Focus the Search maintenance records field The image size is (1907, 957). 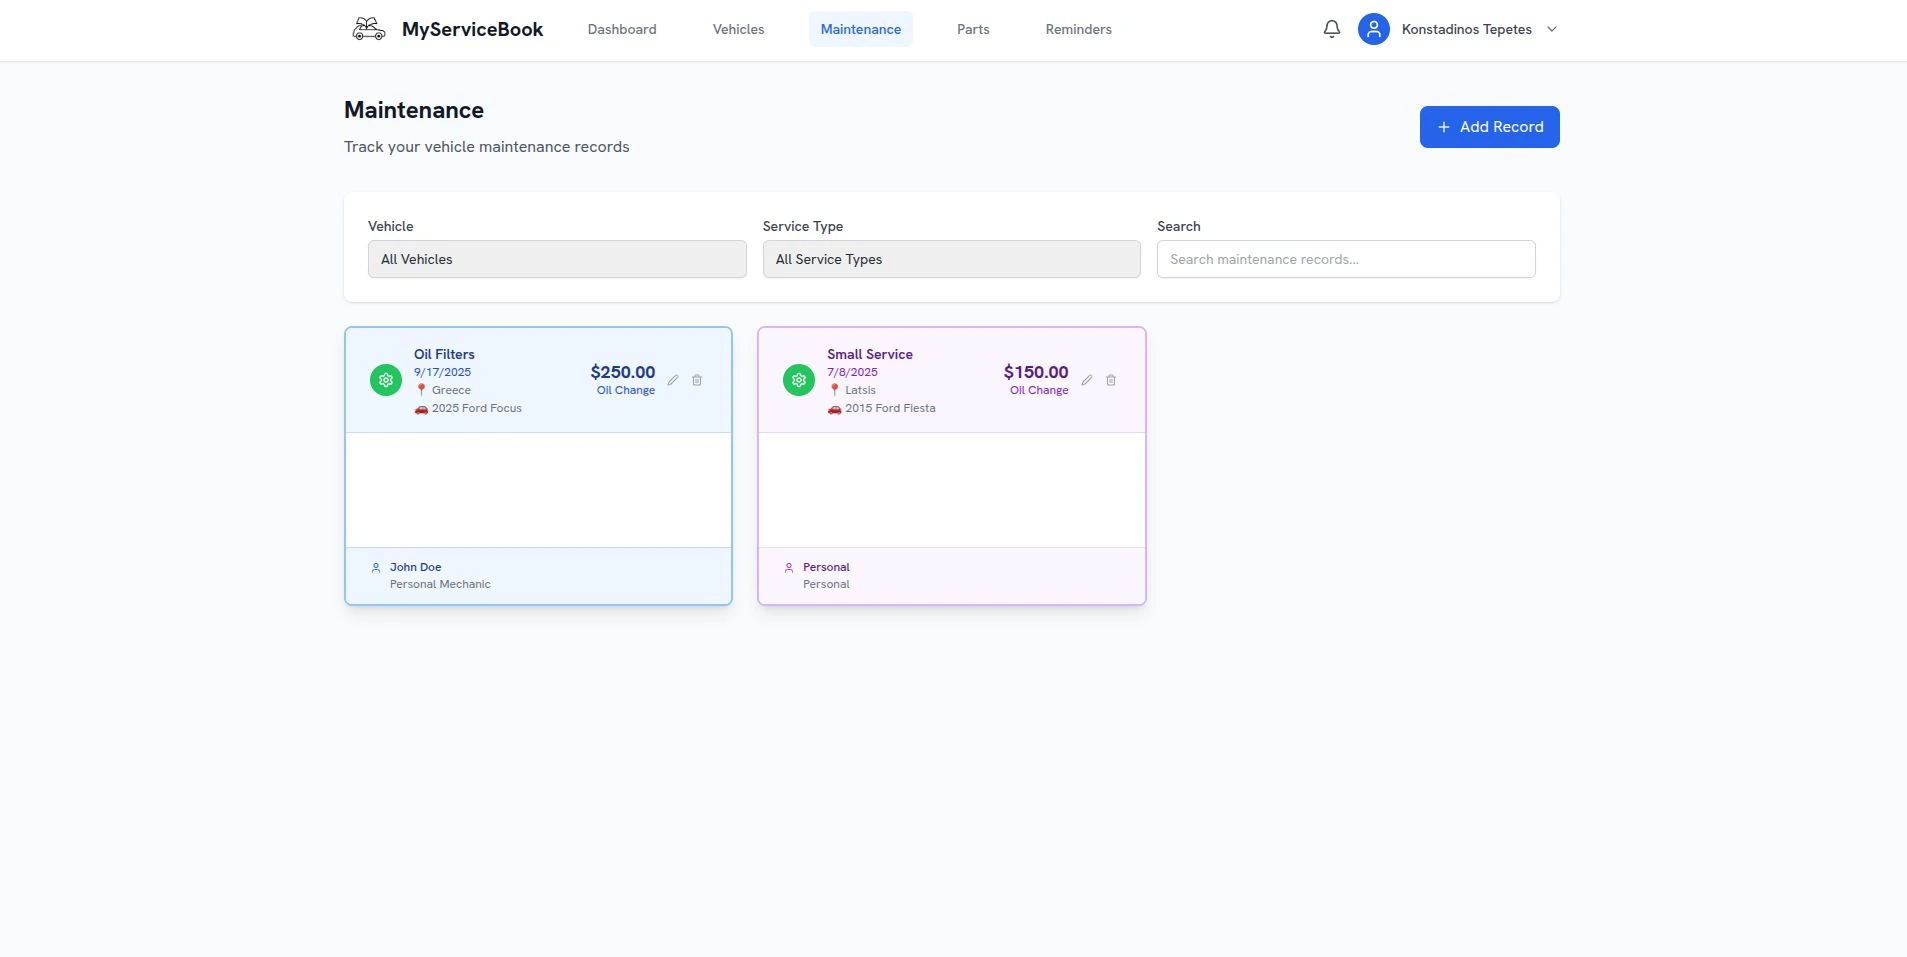pyautogui.click(x=1345, y=259)
